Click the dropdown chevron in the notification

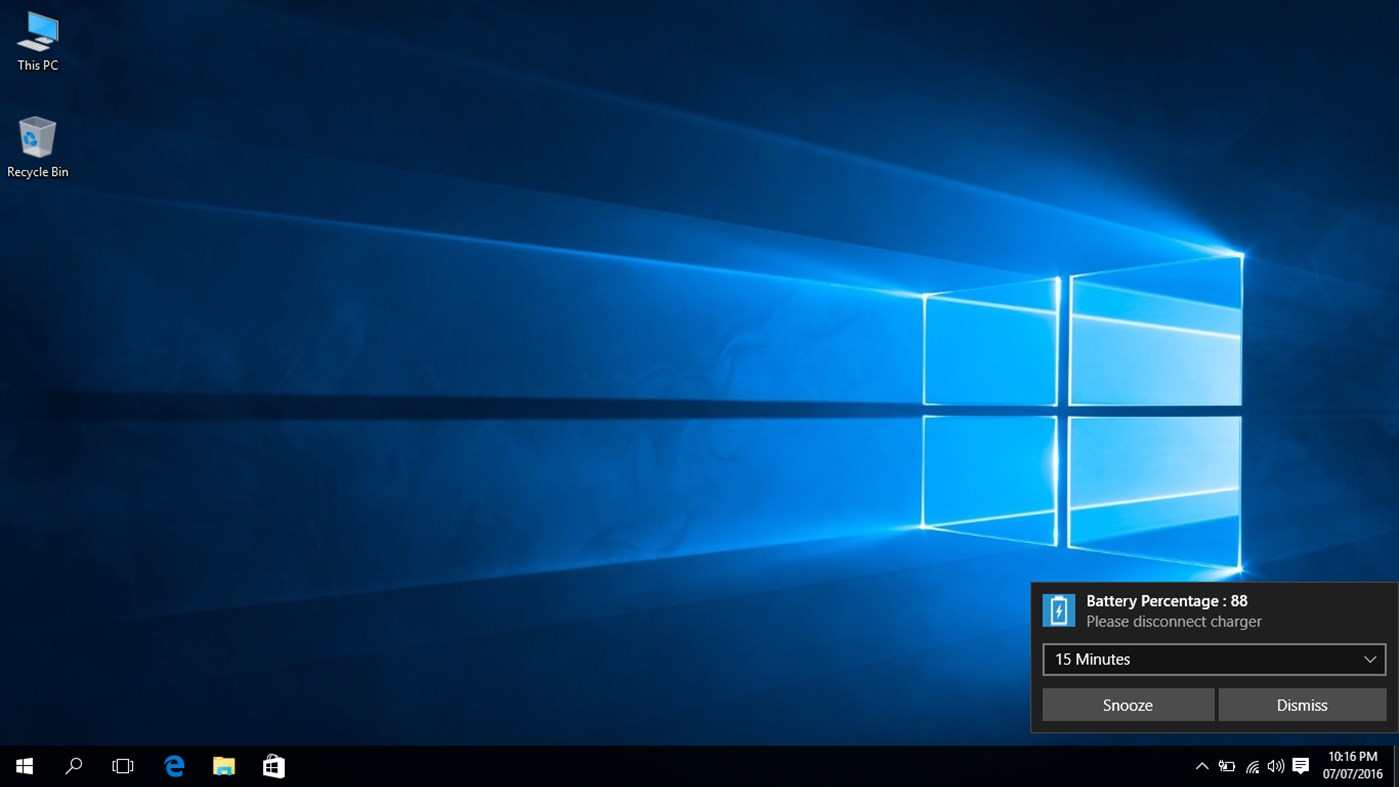pos(1371,659)
